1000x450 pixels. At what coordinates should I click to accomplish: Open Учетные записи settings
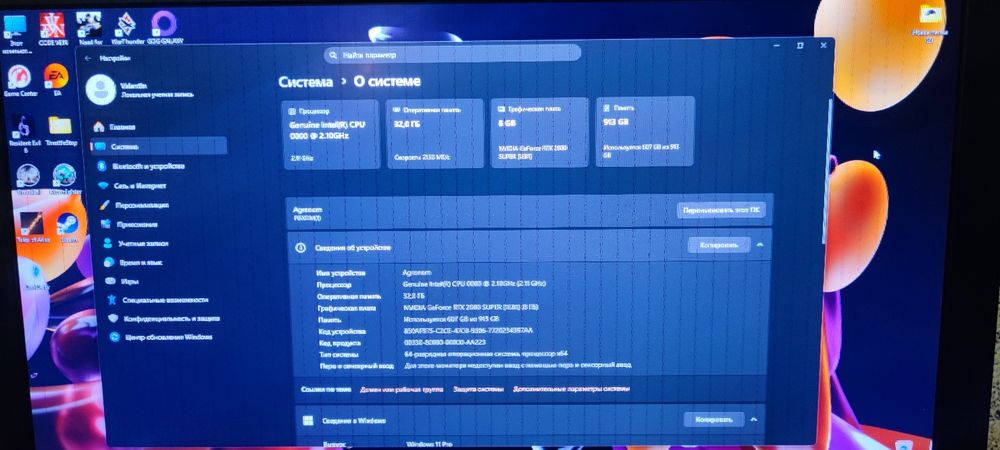coord(135,243)
